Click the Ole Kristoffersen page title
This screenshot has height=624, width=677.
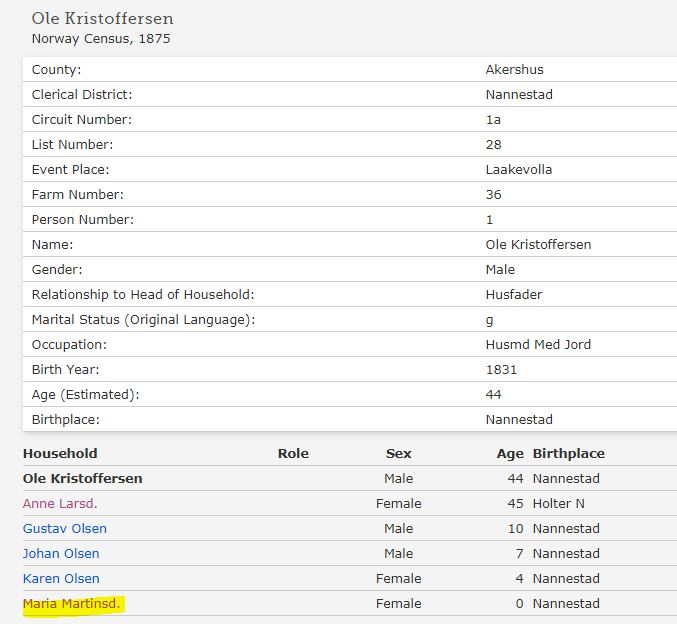point(102,19)
